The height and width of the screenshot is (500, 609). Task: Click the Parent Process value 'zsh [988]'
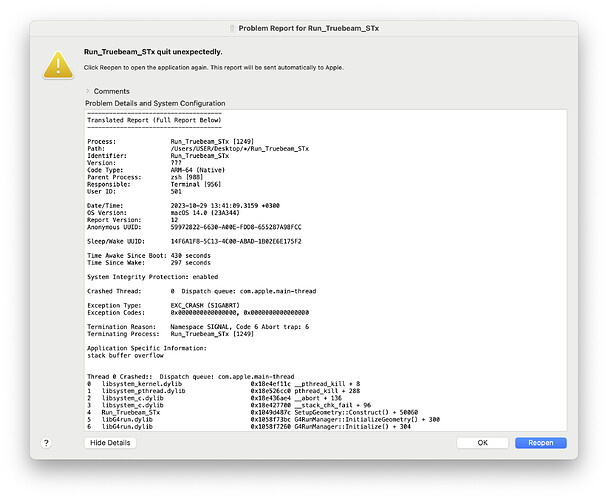point(186,177)
